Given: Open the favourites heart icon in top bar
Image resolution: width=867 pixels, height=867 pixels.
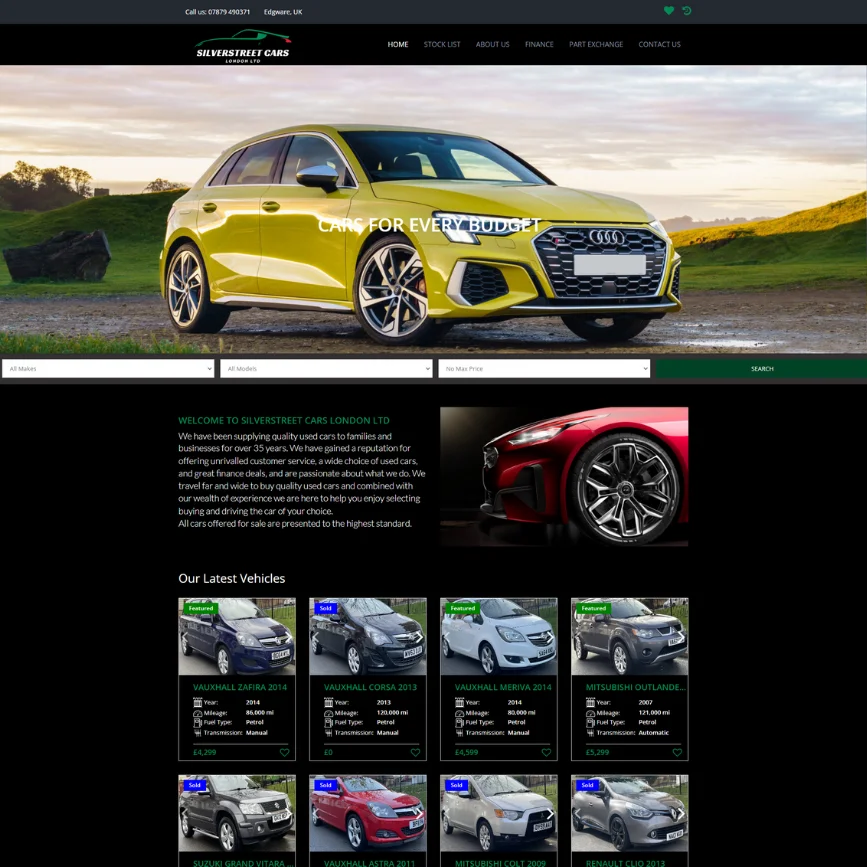Looking at the screenshot, I should [x=669, y=11].
